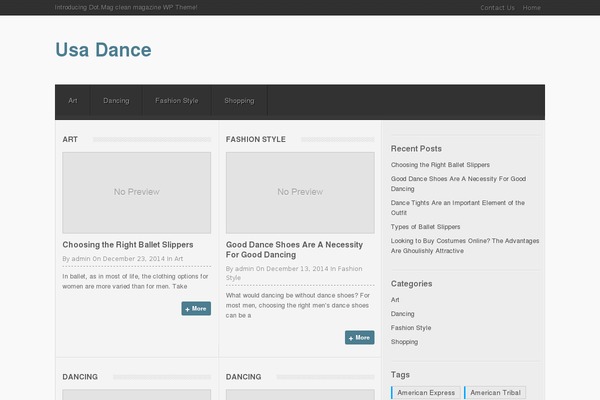
Task: Select Shopping in sidebar Categories
Action: point(404,342)
